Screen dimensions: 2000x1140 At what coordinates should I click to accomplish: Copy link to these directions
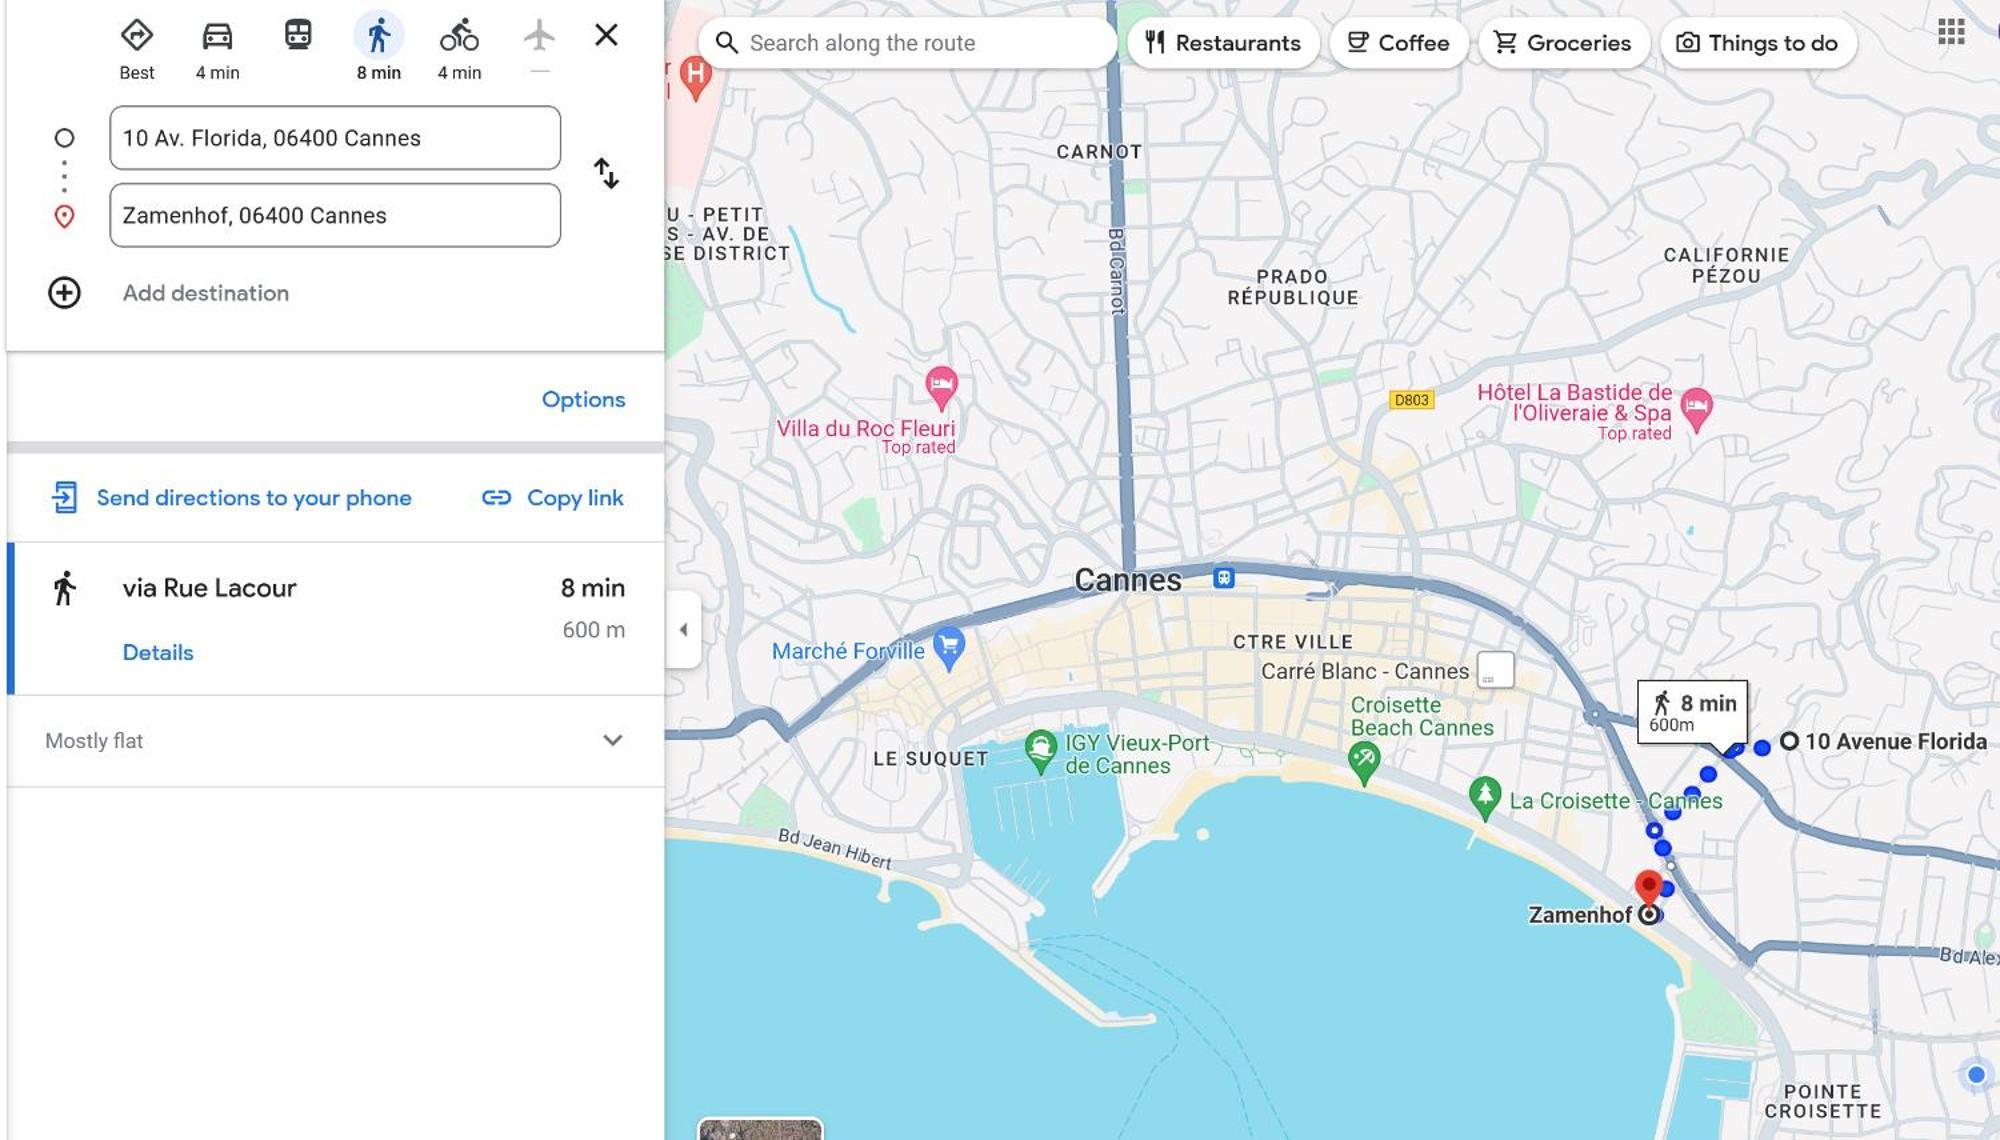(553, 498)
